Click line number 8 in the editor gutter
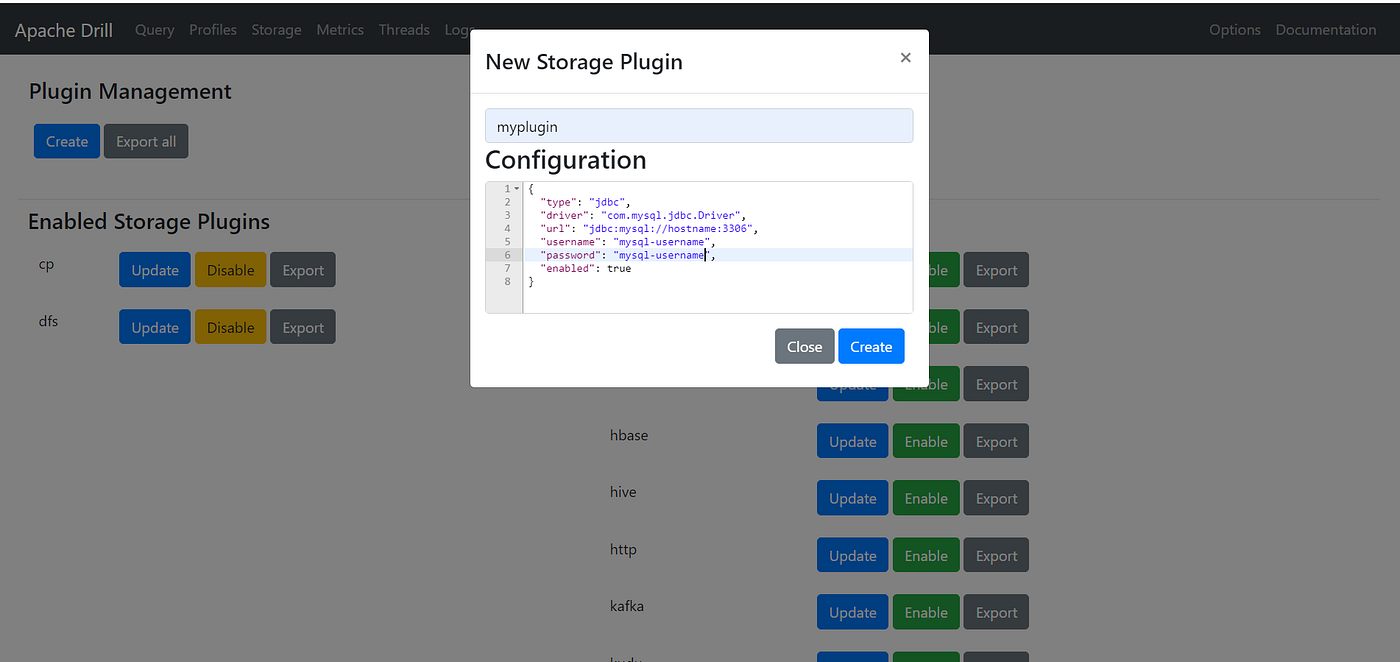Screen dimensions: 1400x662 (508, 281)
